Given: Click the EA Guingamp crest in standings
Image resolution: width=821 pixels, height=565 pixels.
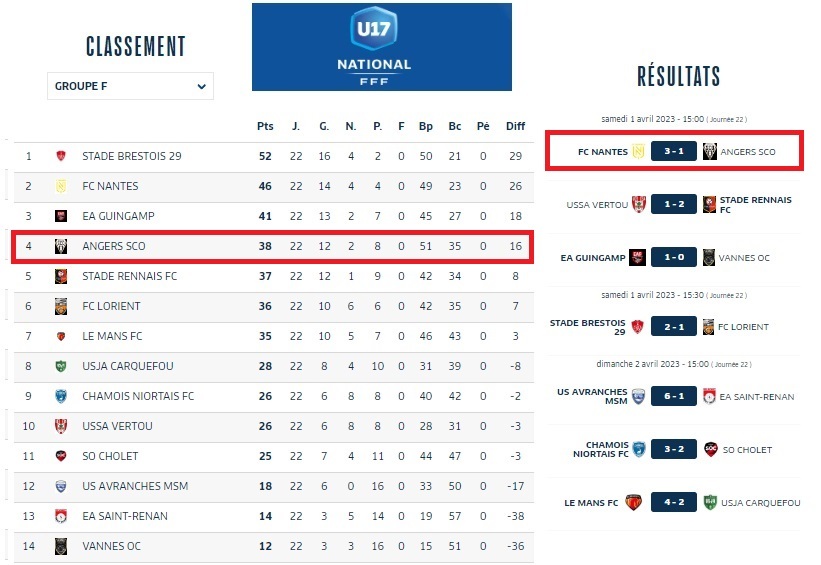Looking at the screenshot, I should (61, 216).
